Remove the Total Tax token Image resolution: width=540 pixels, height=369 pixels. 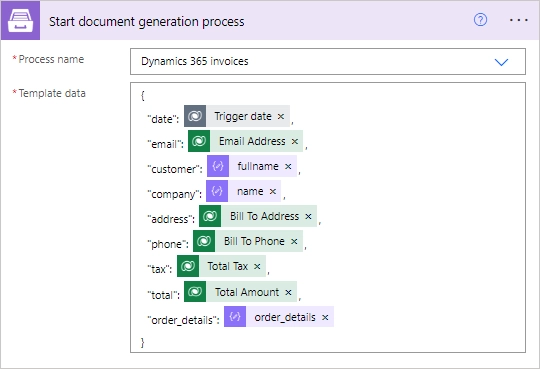257,266
